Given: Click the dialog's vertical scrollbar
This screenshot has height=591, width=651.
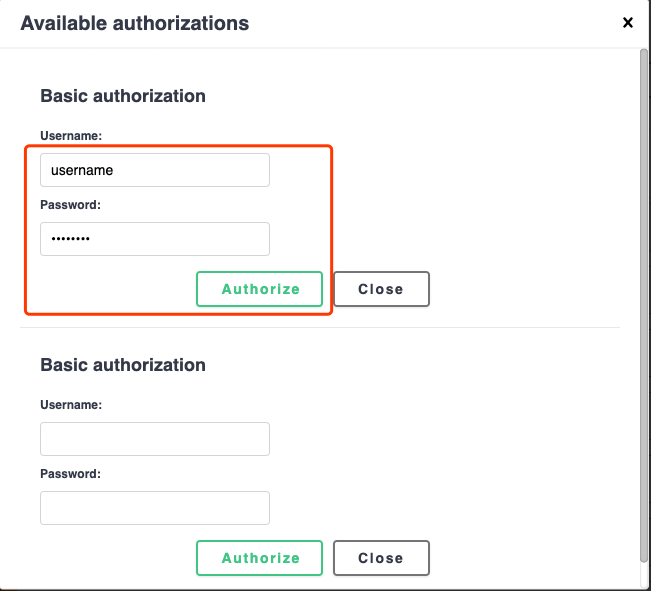Looking at the screenshot, I should (644, 305).
